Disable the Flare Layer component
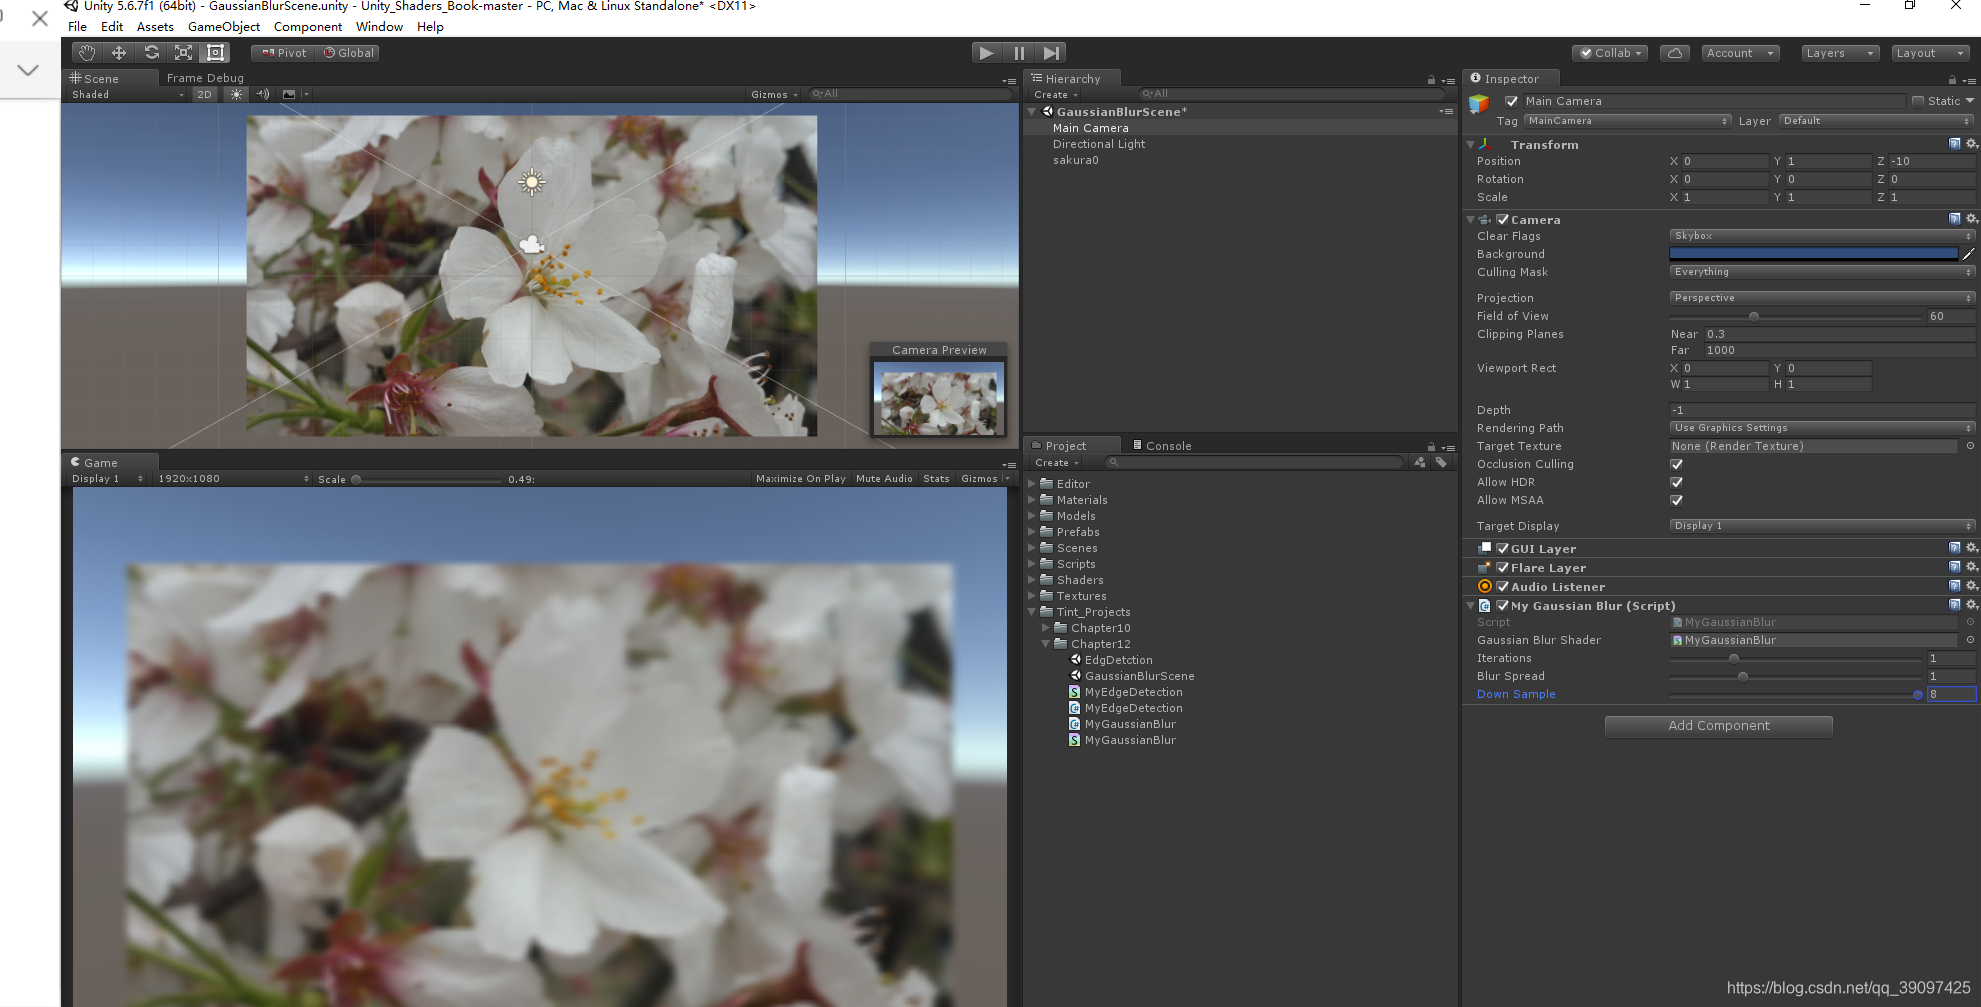Image resolution: width=1981 pixels, height=1007 pixels. click(x=1502, y=567)
